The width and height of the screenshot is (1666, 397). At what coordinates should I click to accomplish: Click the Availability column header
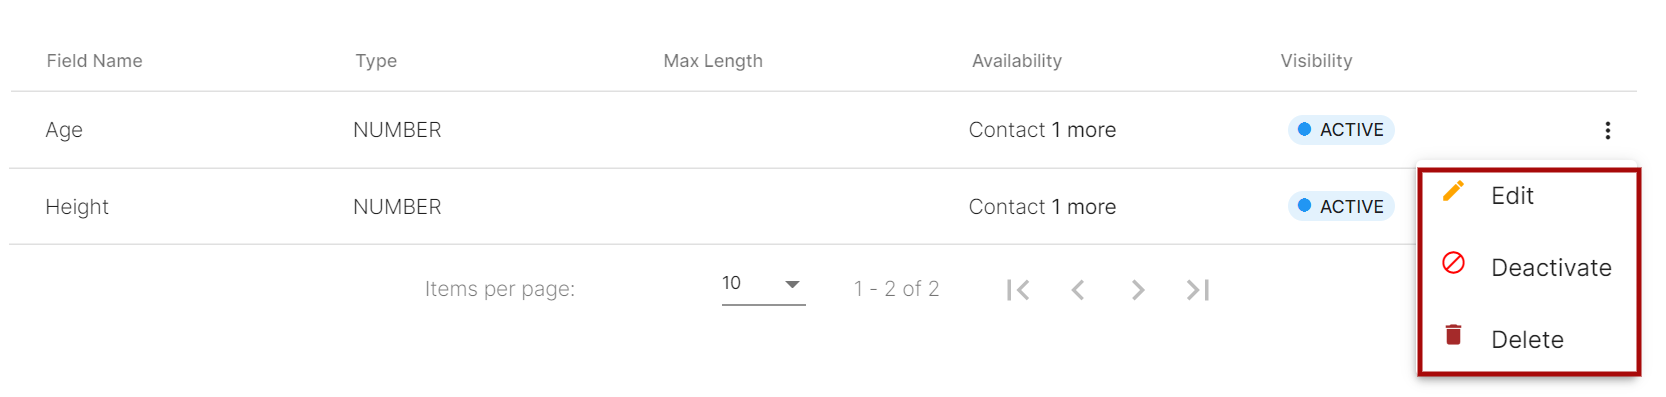pyautogui.click(x=1017, y=61)
